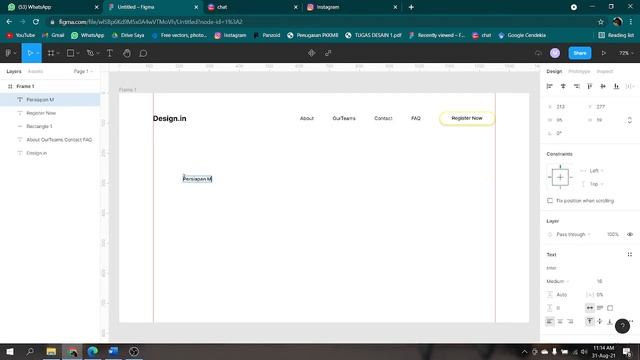The height and width of the screenshot is (360, 640).
Task: Click the link icon in top toolbar
Action: click(x=328, y=53)
